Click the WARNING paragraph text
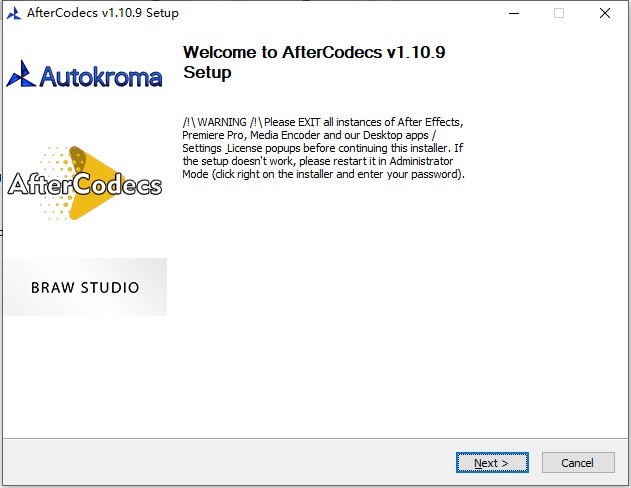Image resolution: width=631 pixels, height=488 pixels. 323,148
